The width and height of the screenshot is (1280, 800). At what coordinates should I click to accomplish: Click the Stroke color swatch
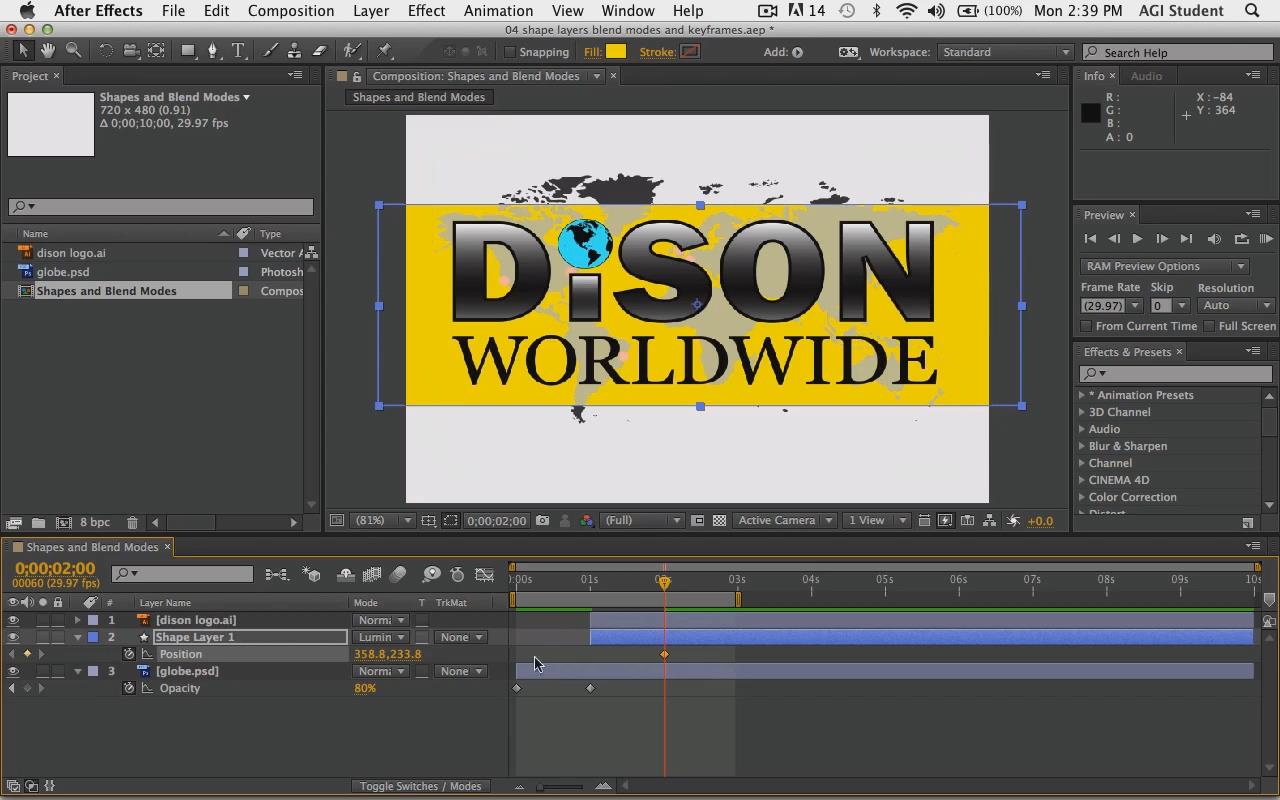pos(690,52)
